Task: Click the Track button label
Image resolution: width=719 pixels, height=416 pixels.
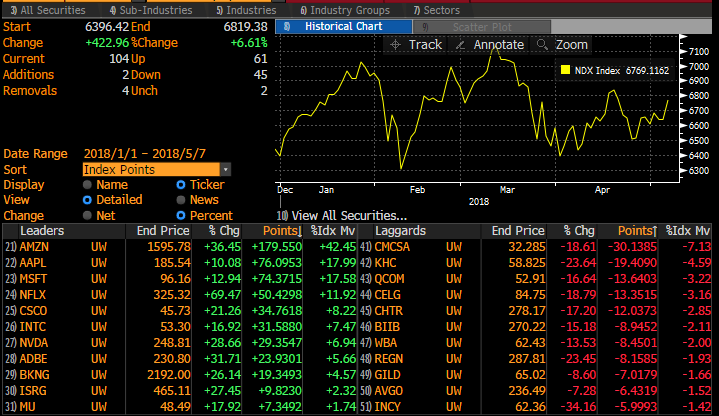Action: click(x=425, y=44)
